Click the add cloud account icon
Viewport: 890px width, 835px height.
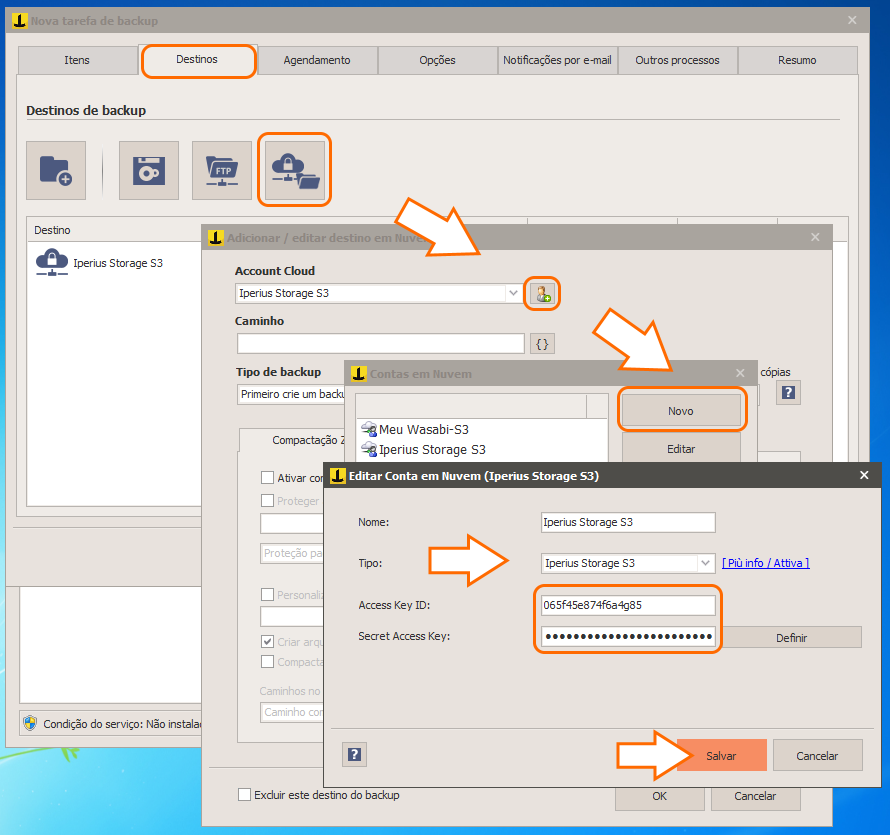click(542, 293)
